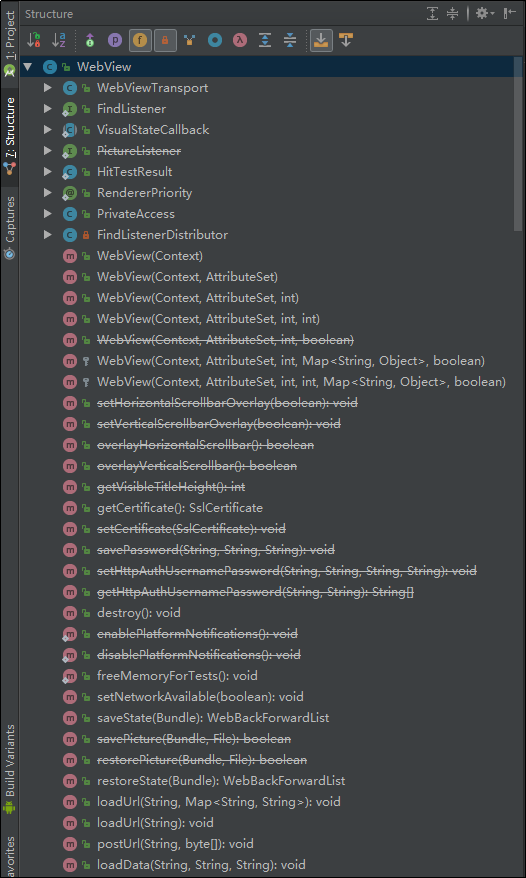
Task: Expand the FindListenerDistributor node
Action: pyautogui.click(x=48, y=235)
